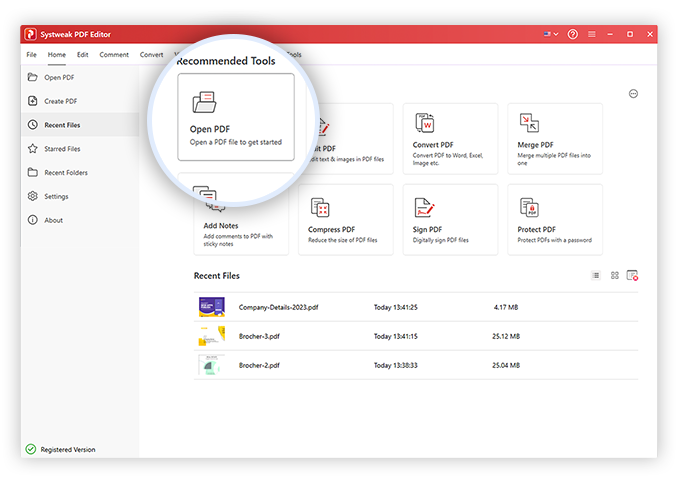The image size is (678, 484).
Task: Click the Registered Version checkmark icon
Action: coord(31,449)
